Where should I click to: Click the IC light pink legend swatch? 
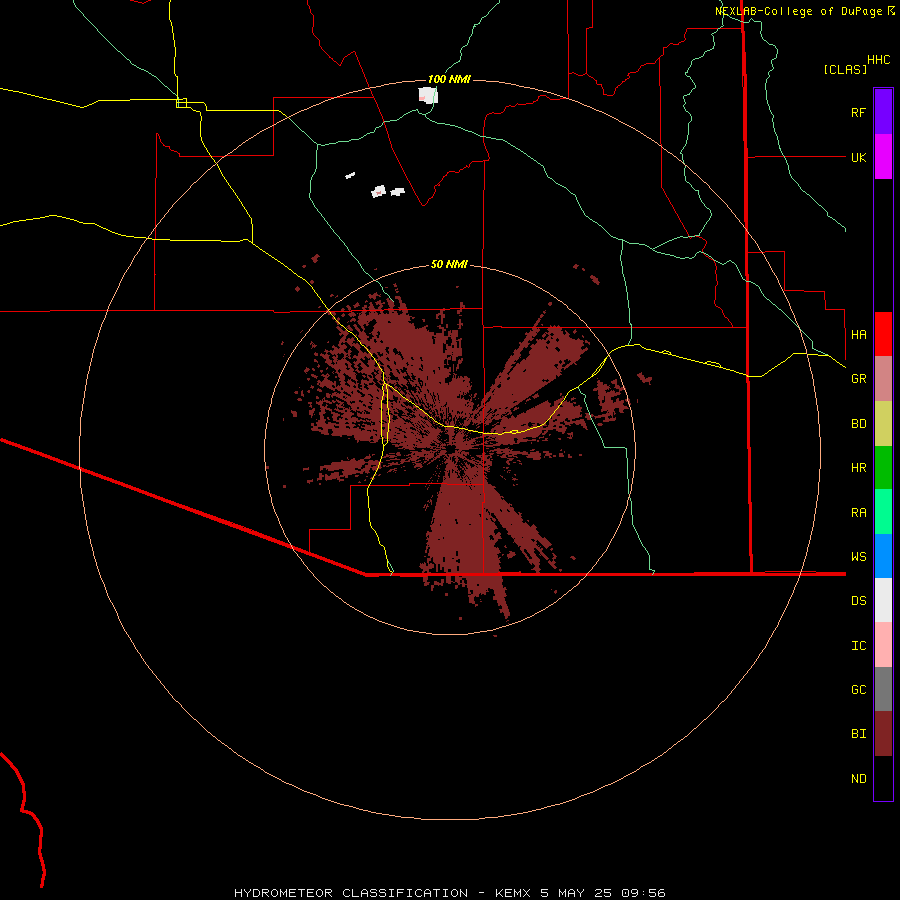[x=883, y=645]
